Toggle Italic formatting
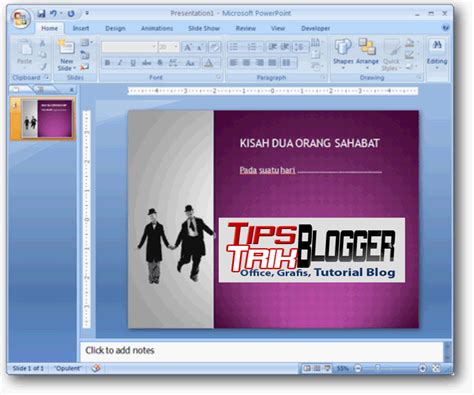 click(x=120, y=63)
